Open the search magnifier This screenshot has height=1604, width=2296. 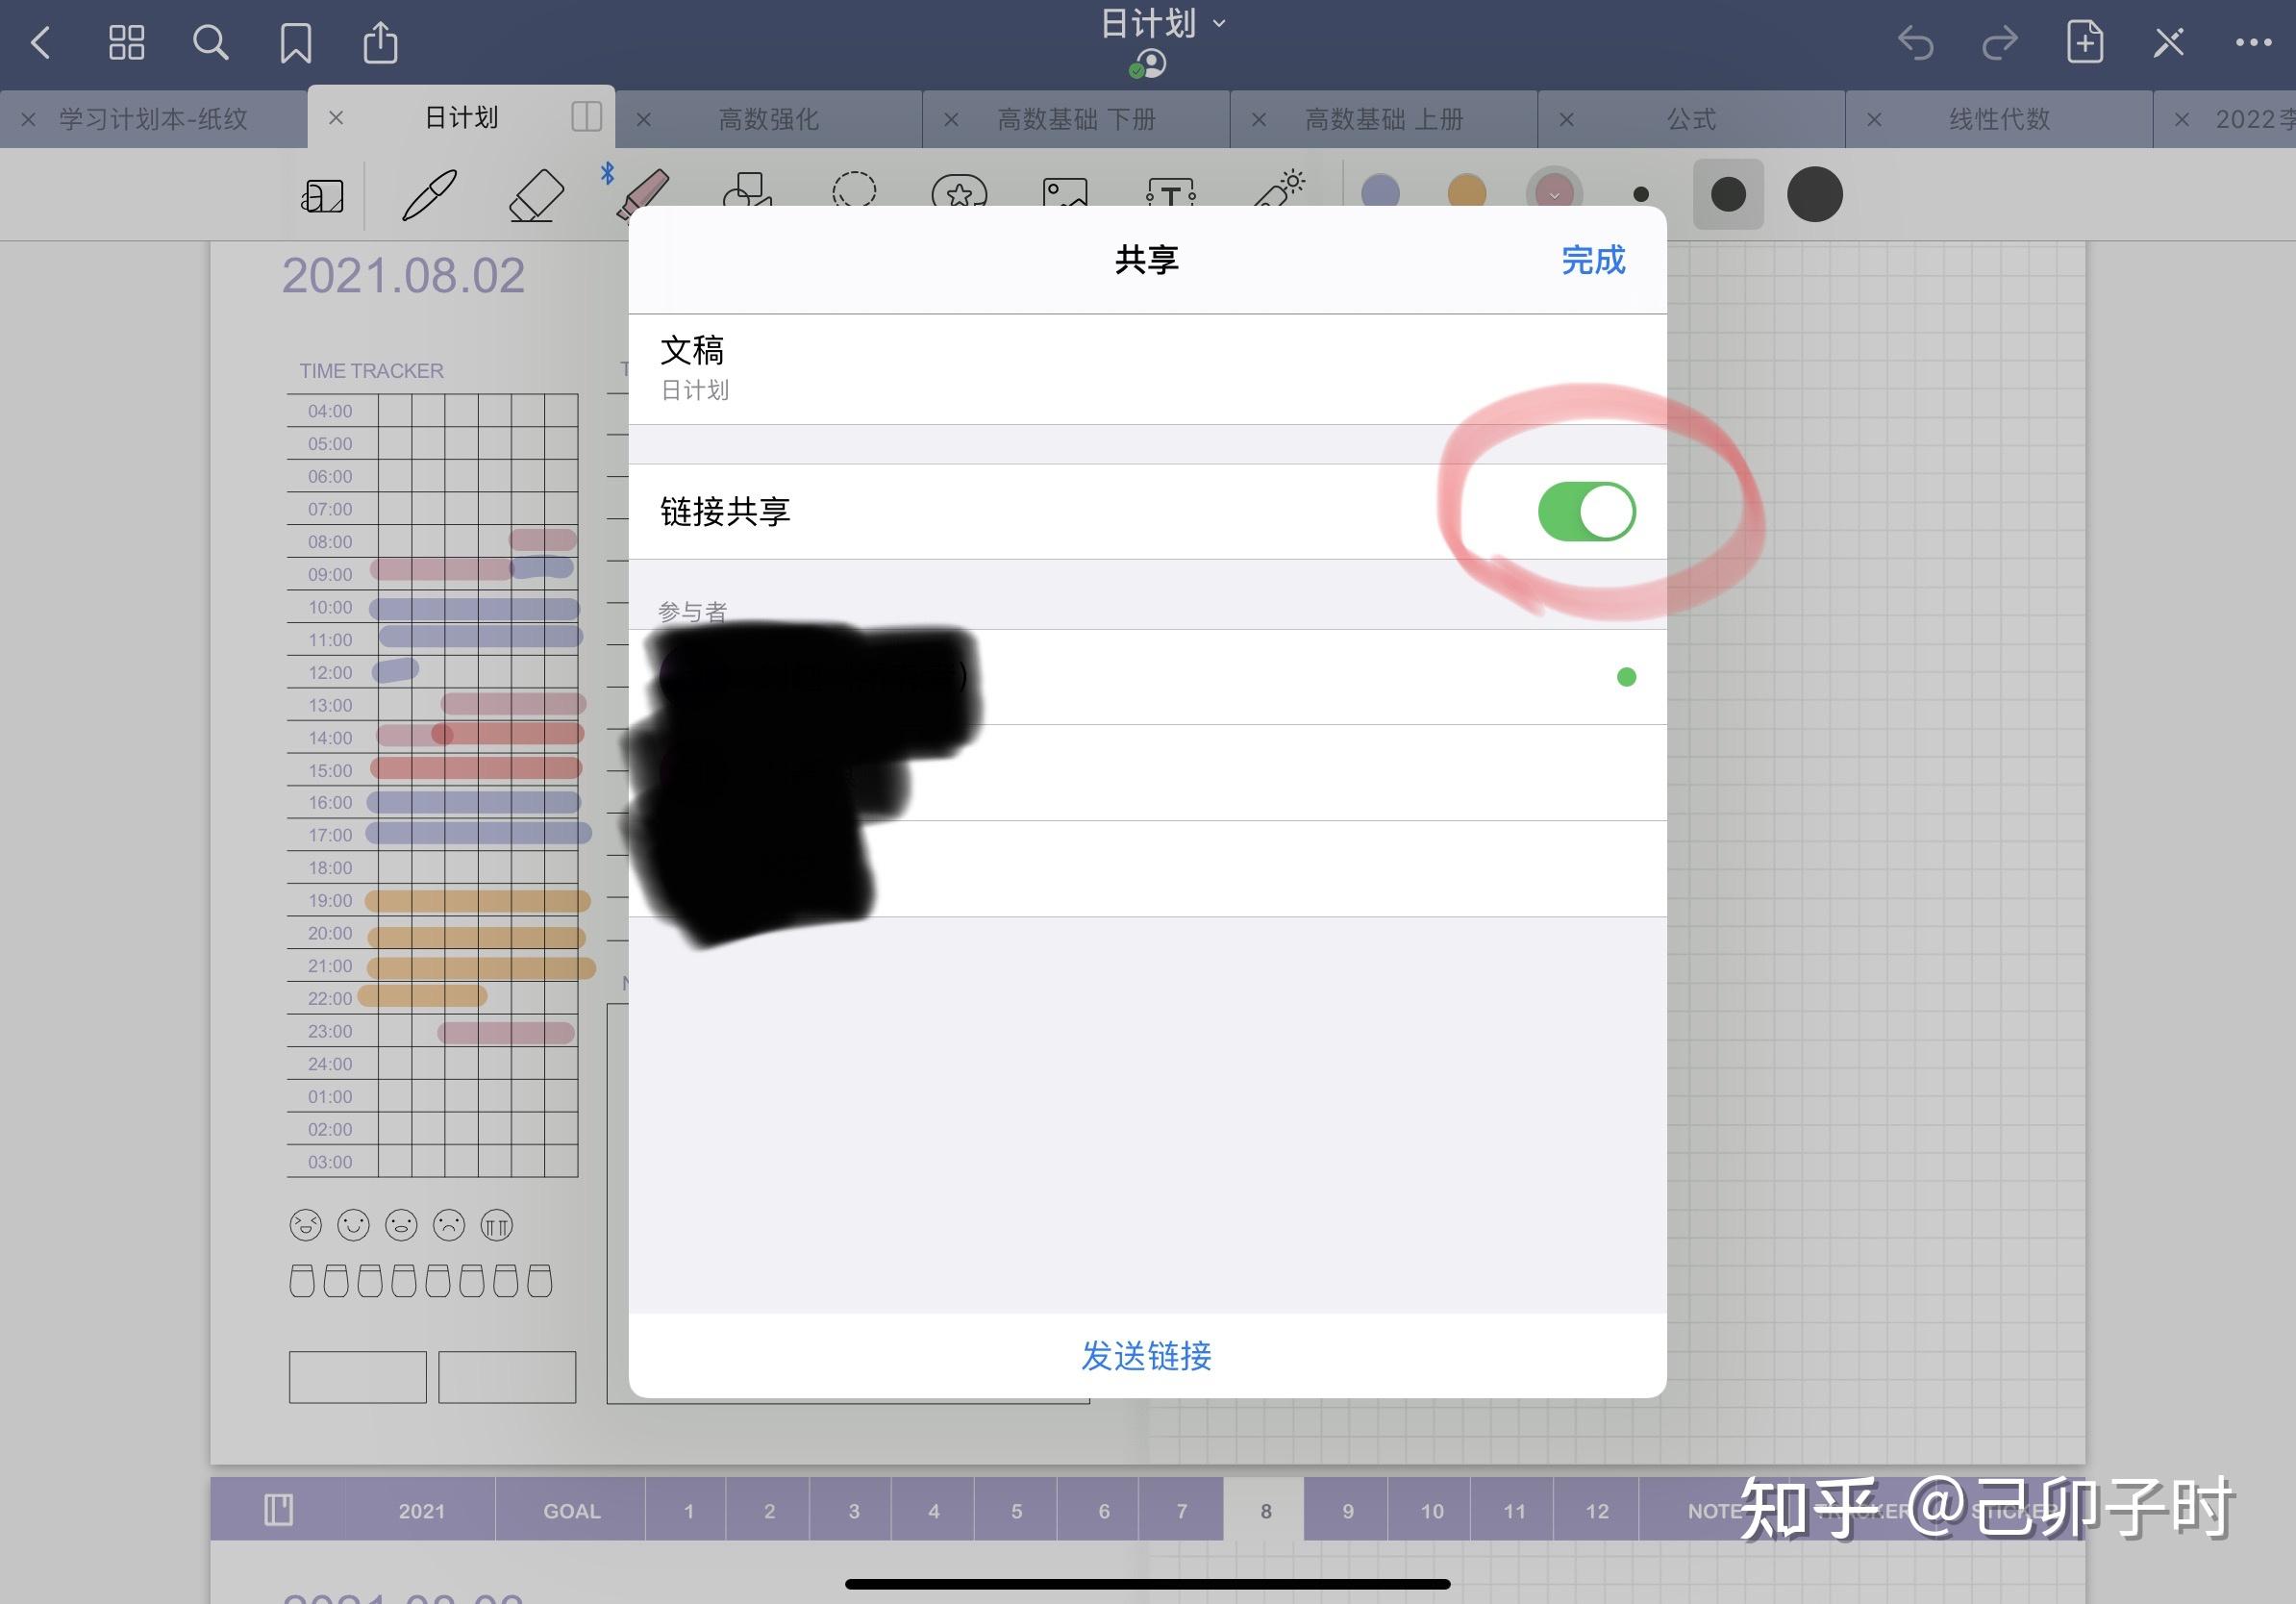(x=210, y=43)
